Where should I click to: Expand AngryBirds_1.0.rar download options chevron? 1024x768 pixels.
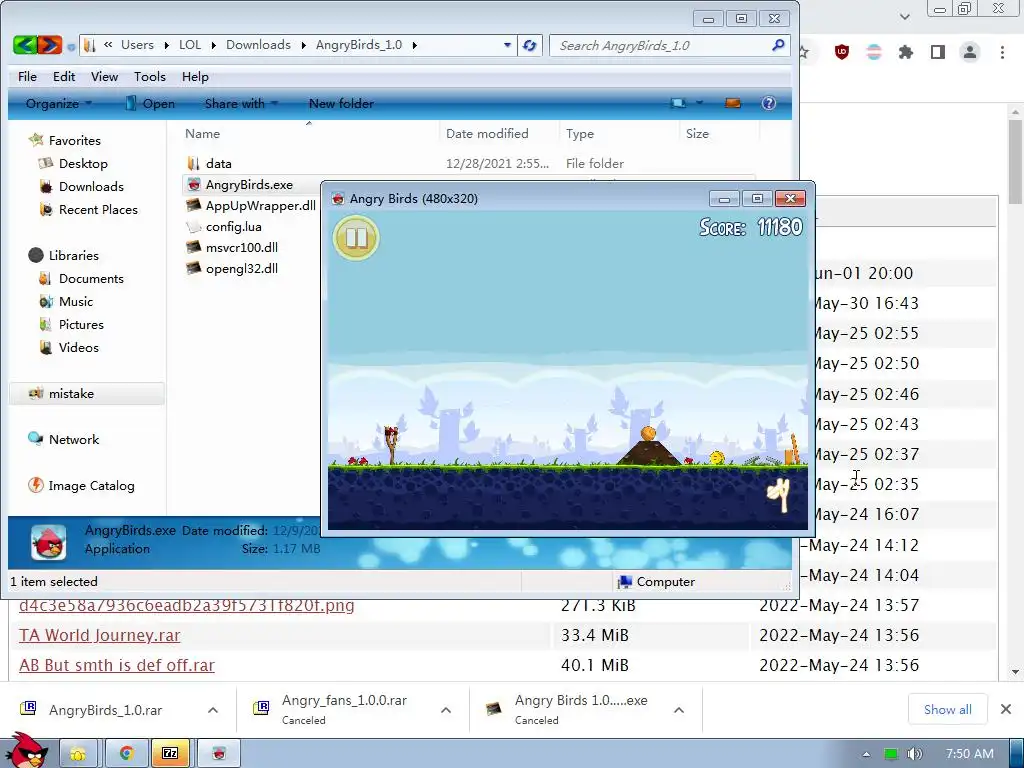click(x=213, y=710)
